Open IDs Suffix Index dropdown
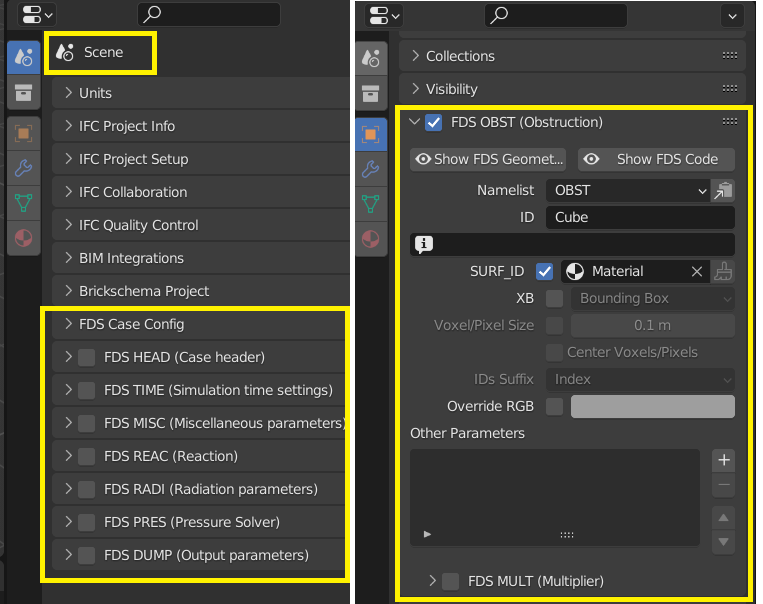Image resolution: width=763 pixels, height=604 pixels. coord(640,379)
